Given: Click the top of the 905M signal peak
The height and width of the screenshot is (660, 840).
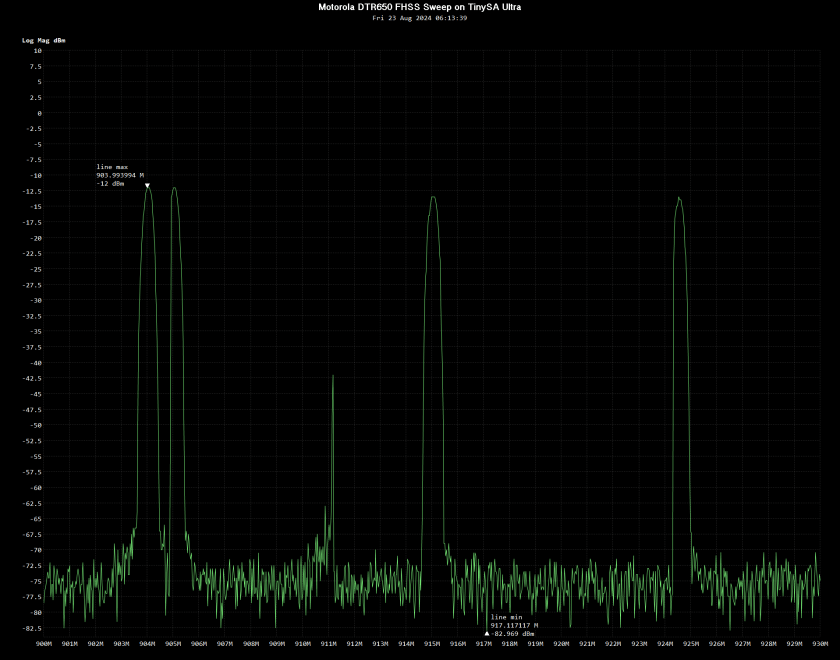Looking at the screenshot, I should point(174,188).
